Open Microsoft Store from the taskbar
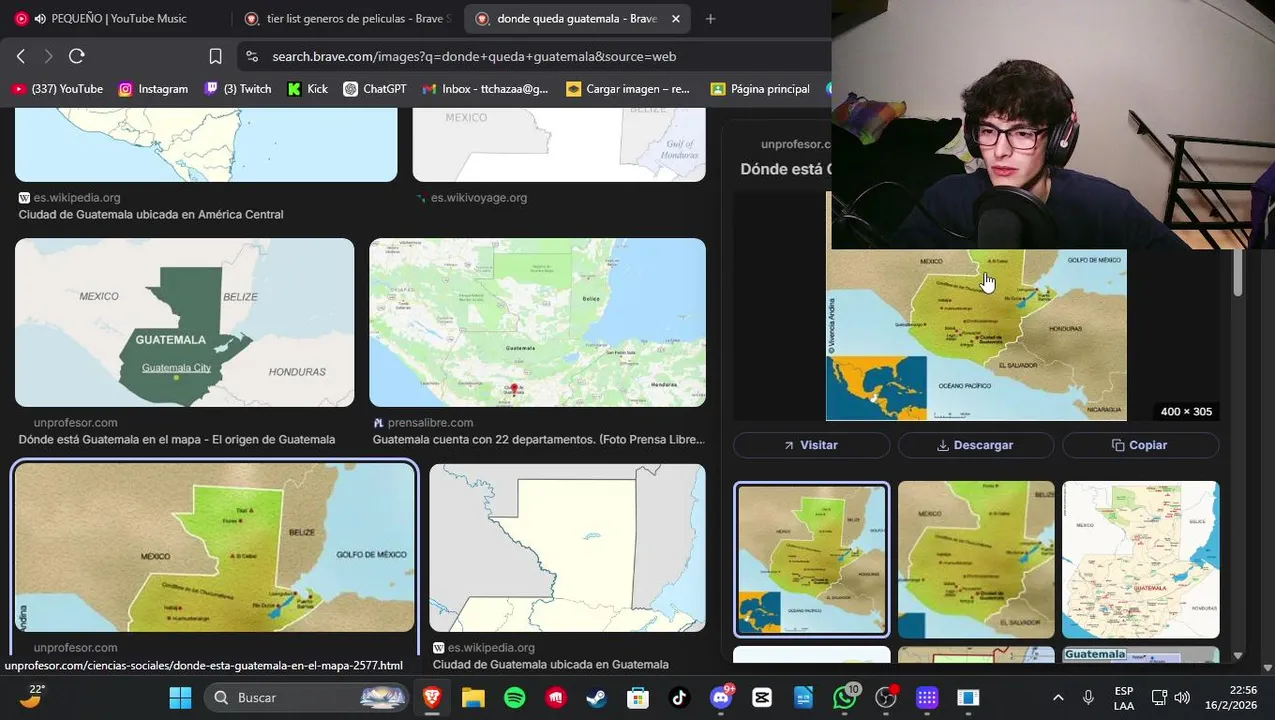 [x=638, y=697]
